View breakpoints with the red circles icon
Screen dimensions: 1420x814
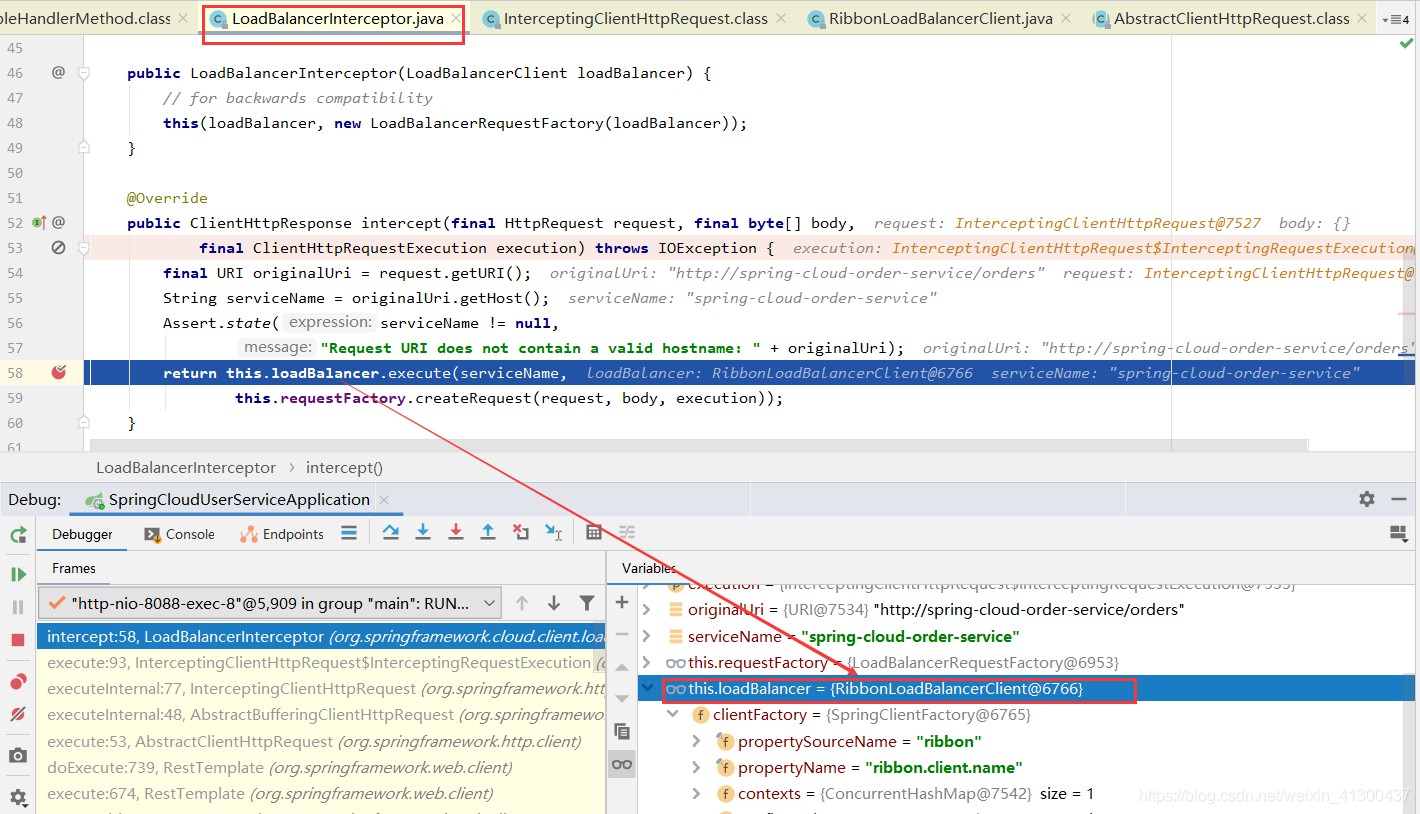(x=18, y=682)
